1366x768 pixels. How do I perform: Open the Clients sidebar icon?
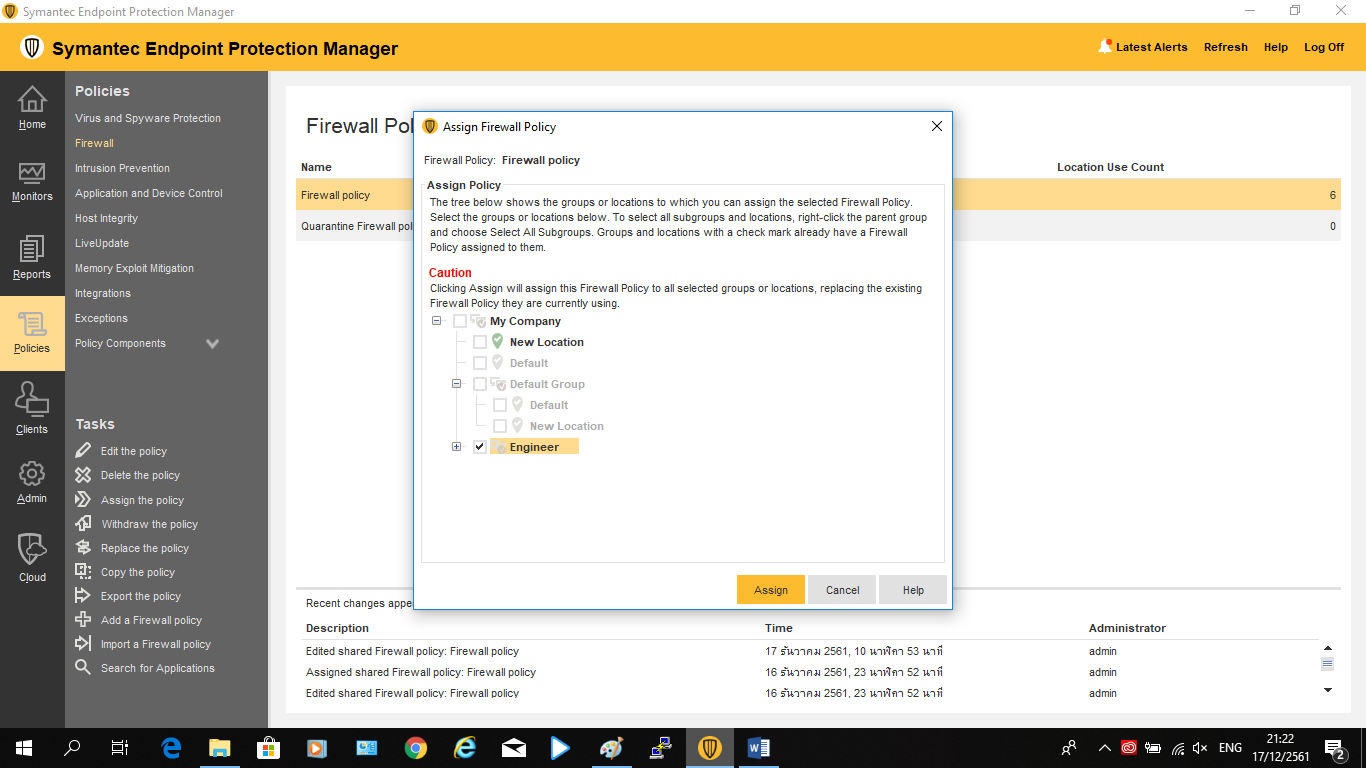(32, 400)
